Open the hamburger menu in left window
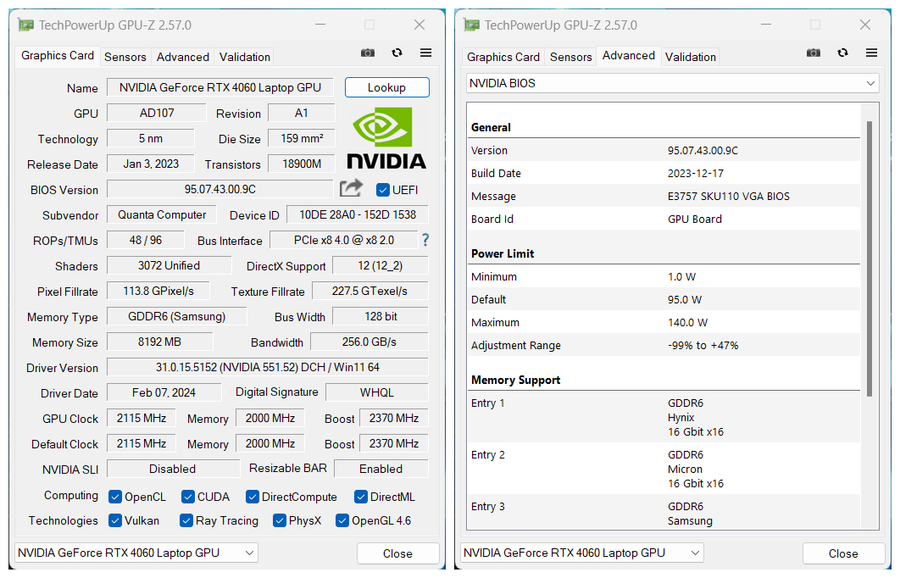Screen dimensions: 900x578 [x=426, y=53]
